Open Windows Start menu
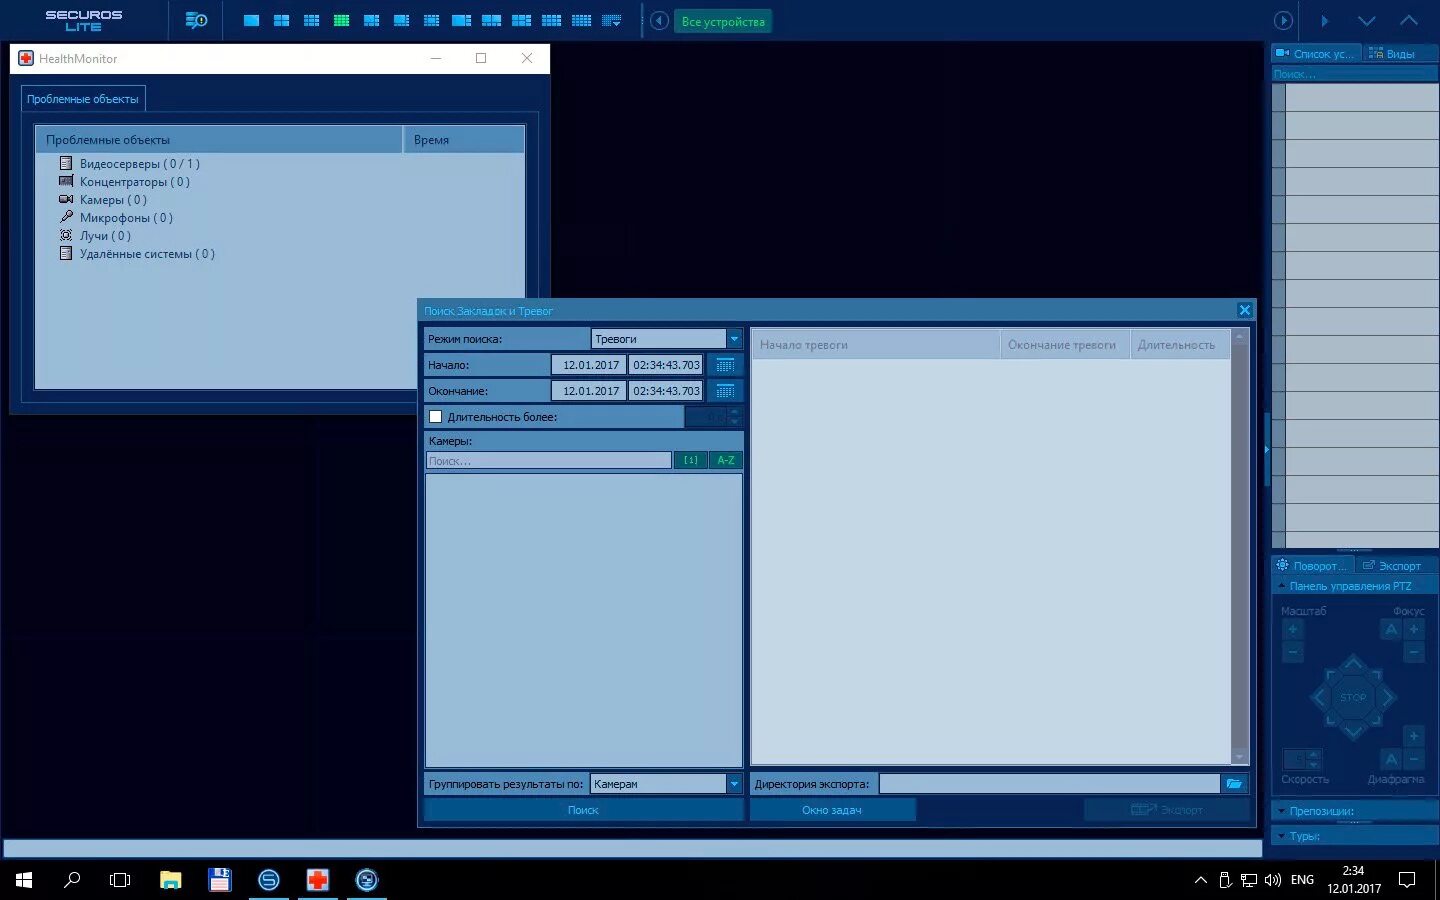The image size is (1440, 900). [24, 880]
